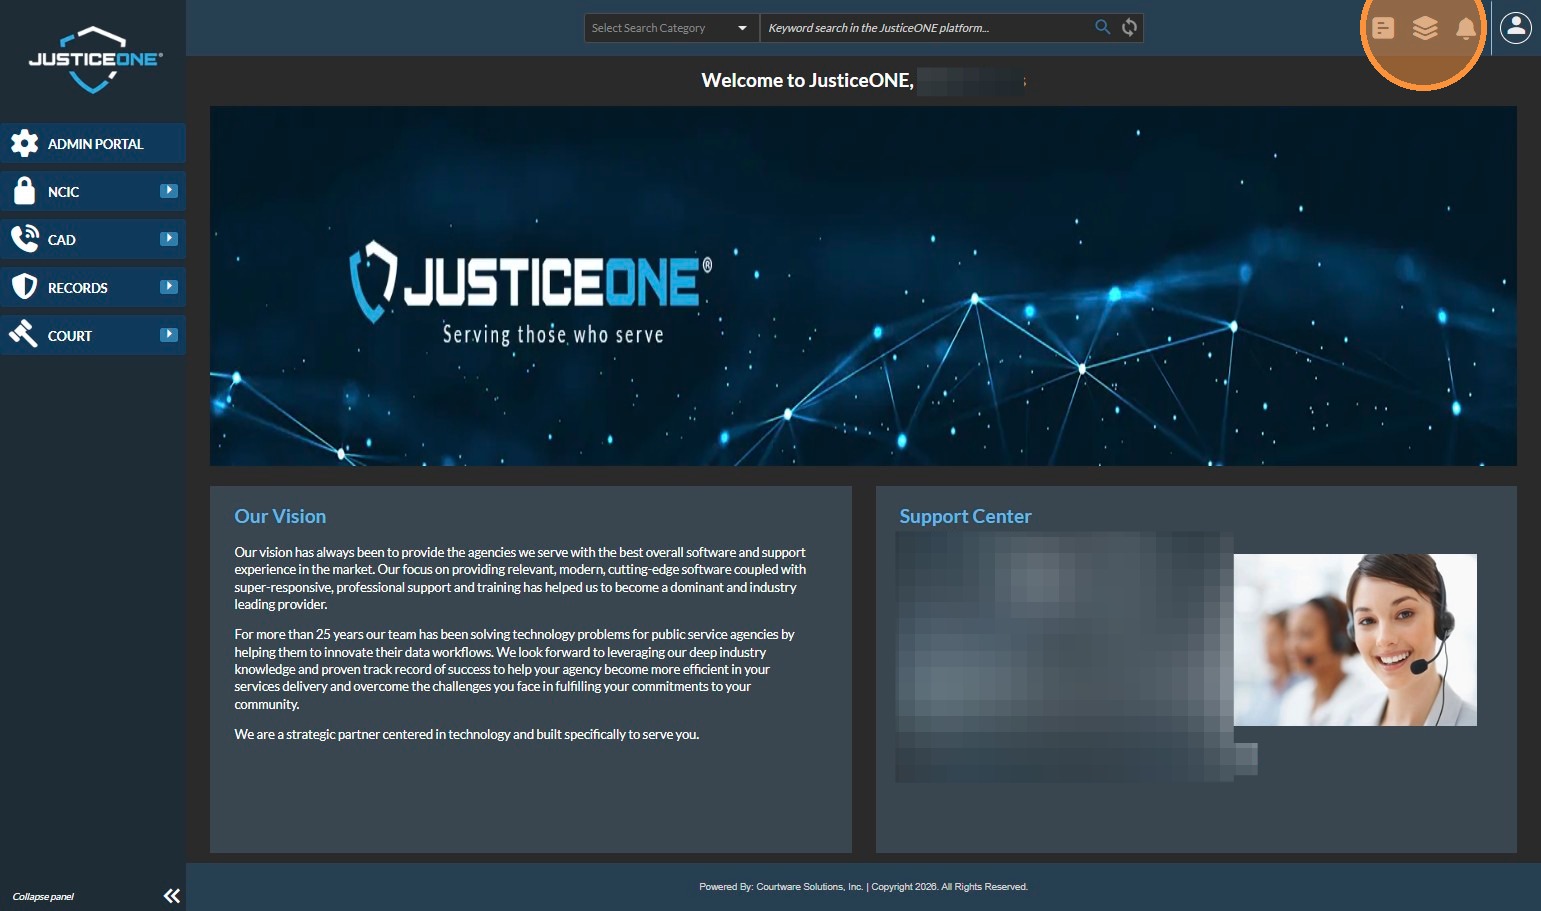
Task: Click the Powered By Courtware Solutions footer text
Action: [x=863, y=887]
